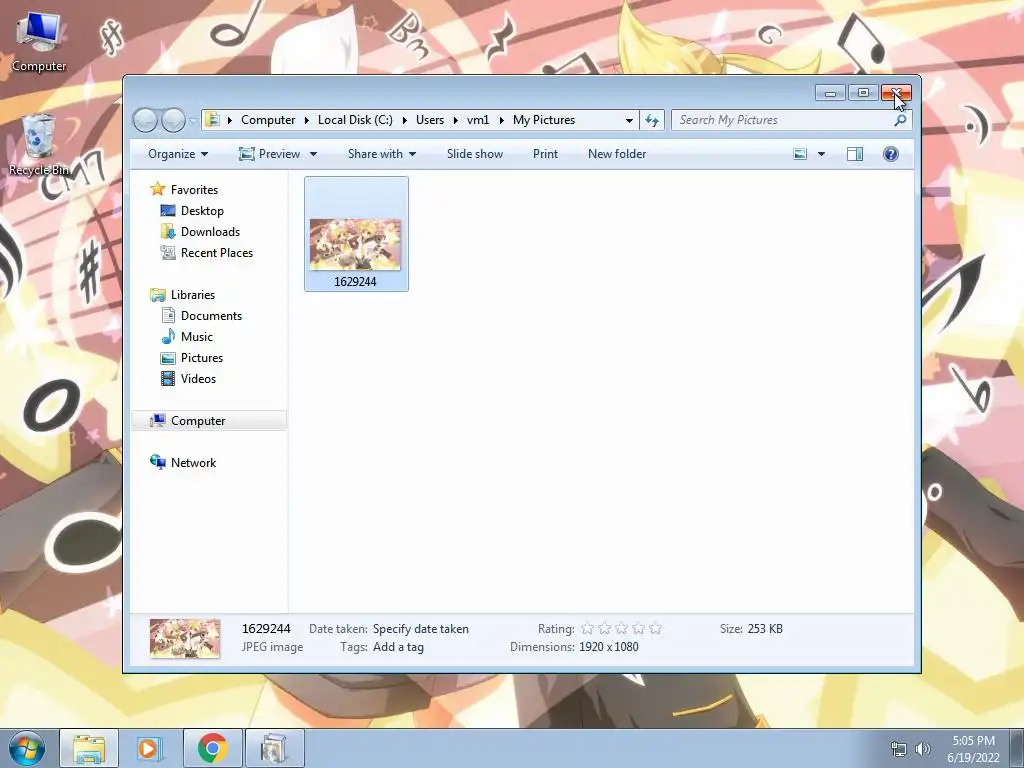1024x768 pixels.
Task: Click Add a tag in details pane
Action: pyautogui.click(x=398, y=647)
